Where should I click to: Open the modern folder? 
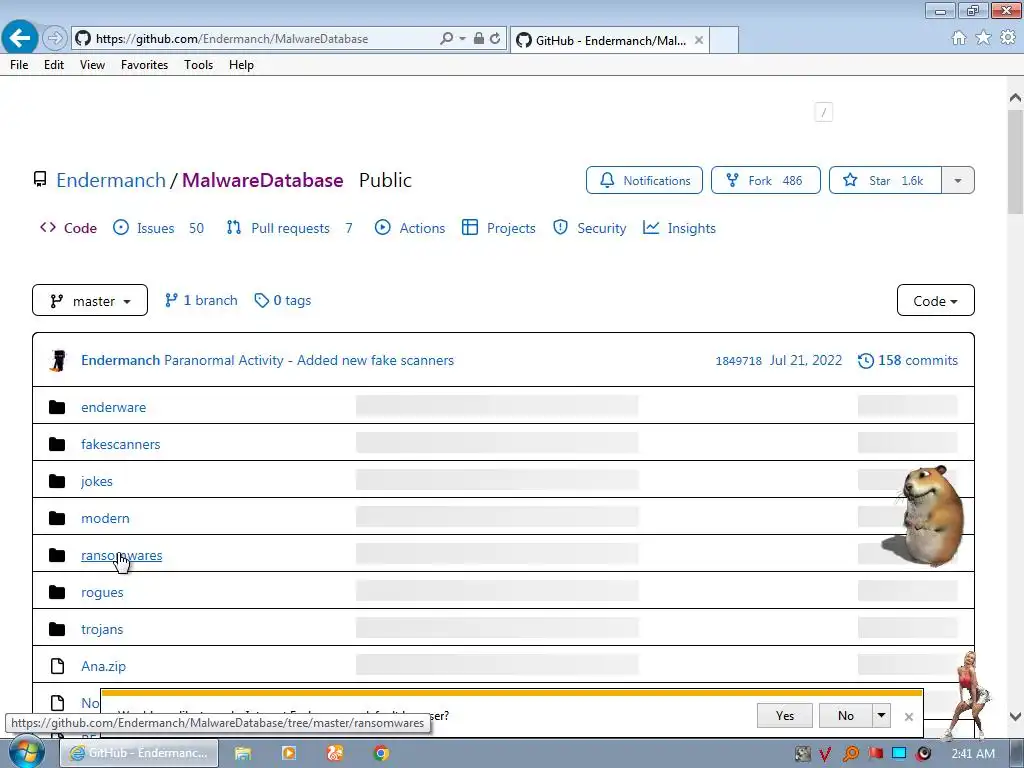(x=105, y=519)
